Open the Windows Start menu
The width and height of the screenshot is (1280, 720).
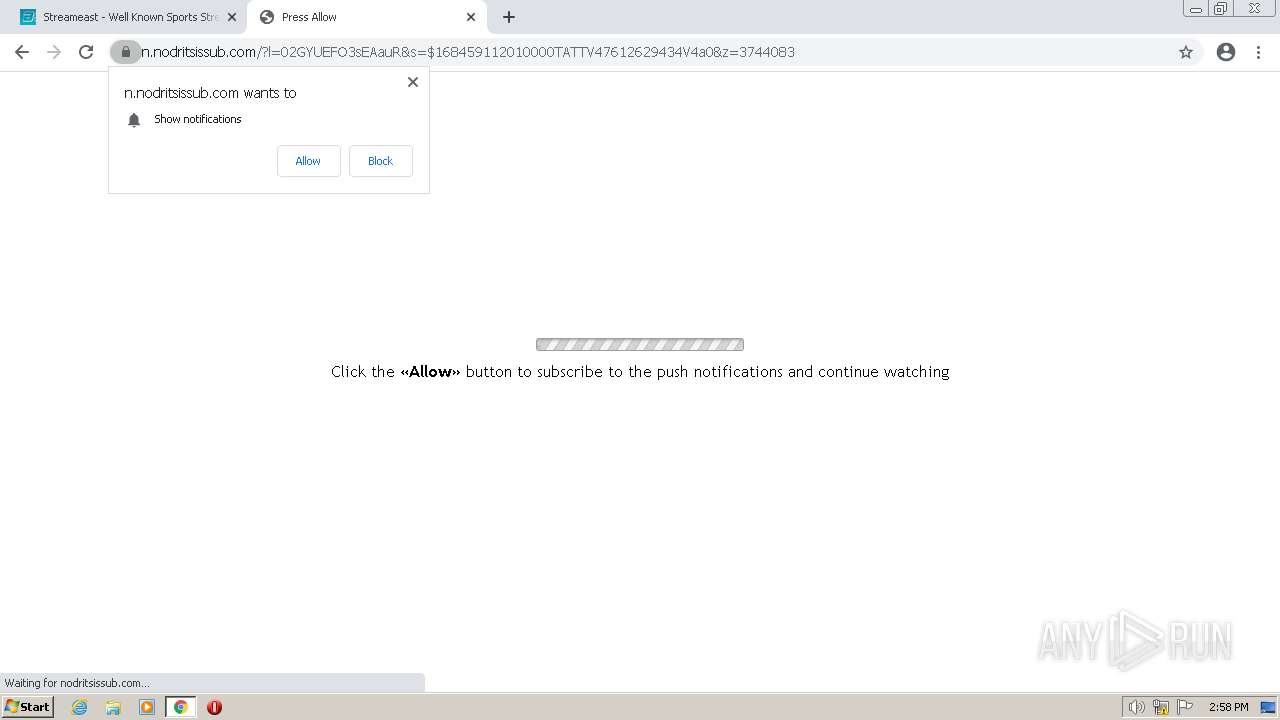tap(28, 707)
